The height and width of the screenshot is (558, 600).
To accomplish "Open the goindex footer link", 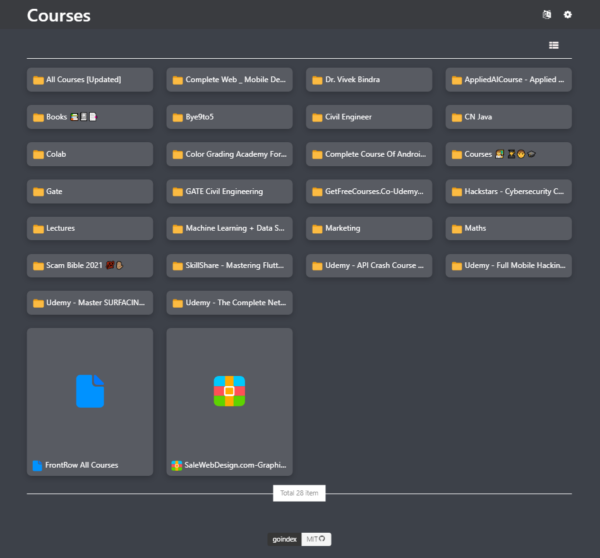I will [x=284, y=539].
